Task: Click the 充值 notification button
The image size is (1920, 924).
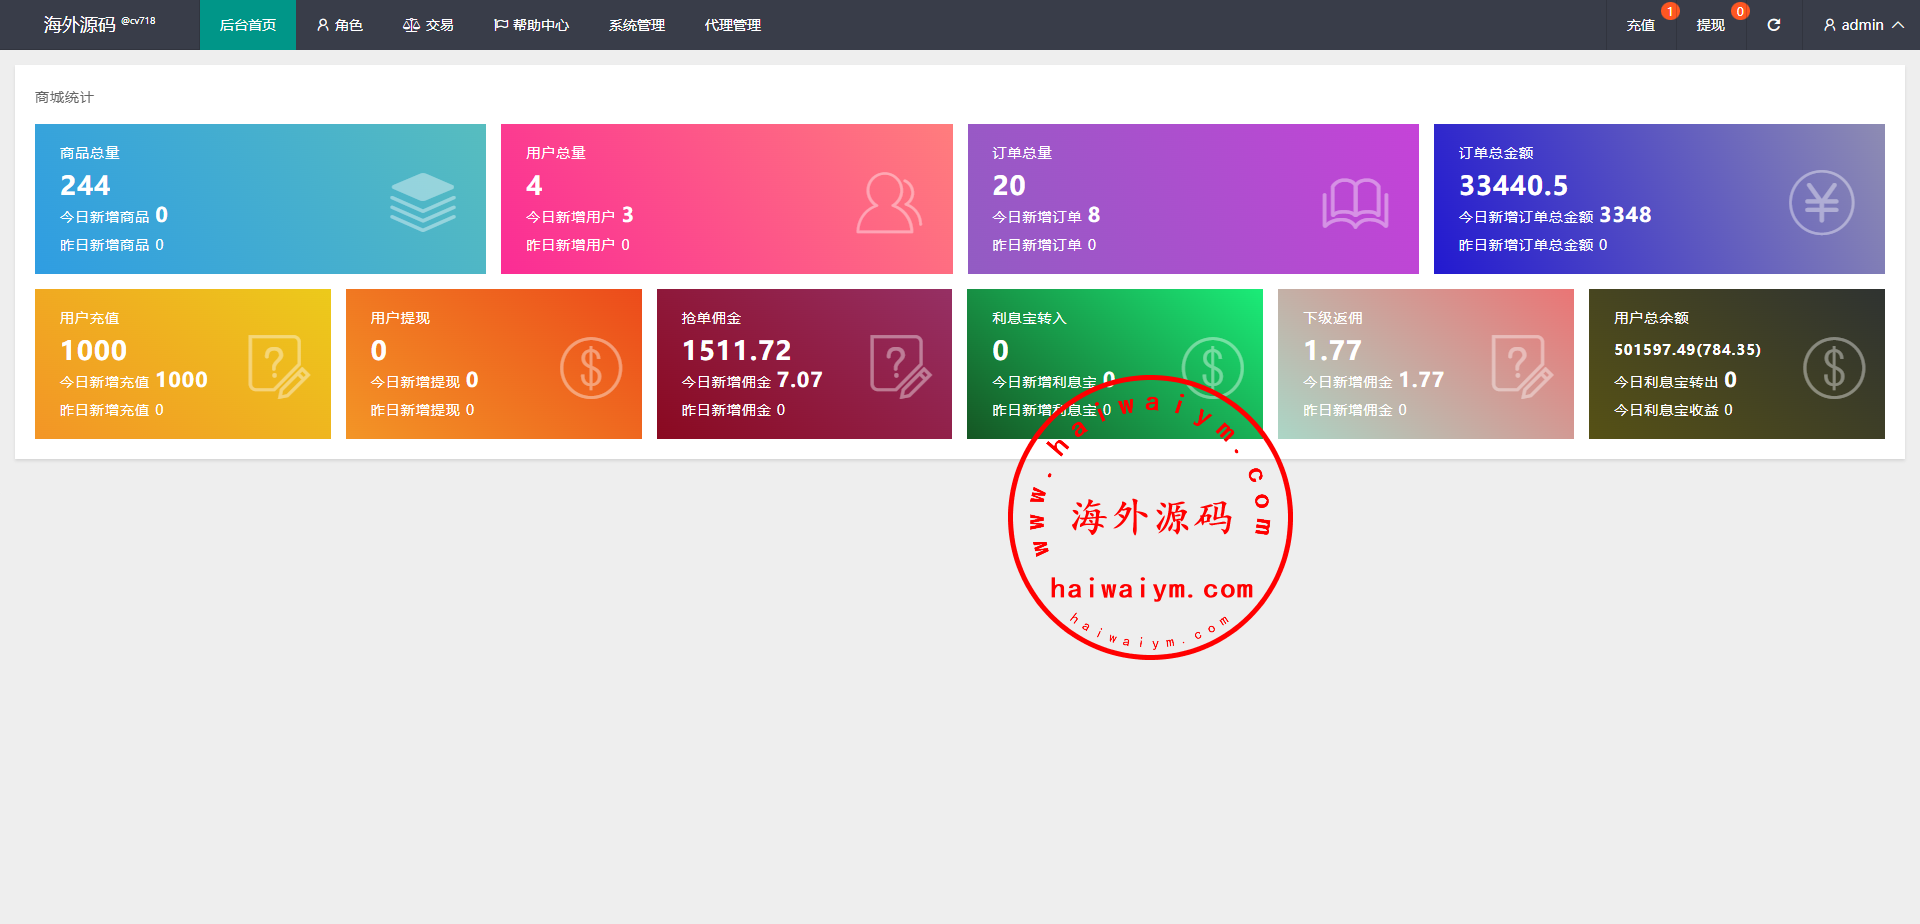Action: 1640,25
